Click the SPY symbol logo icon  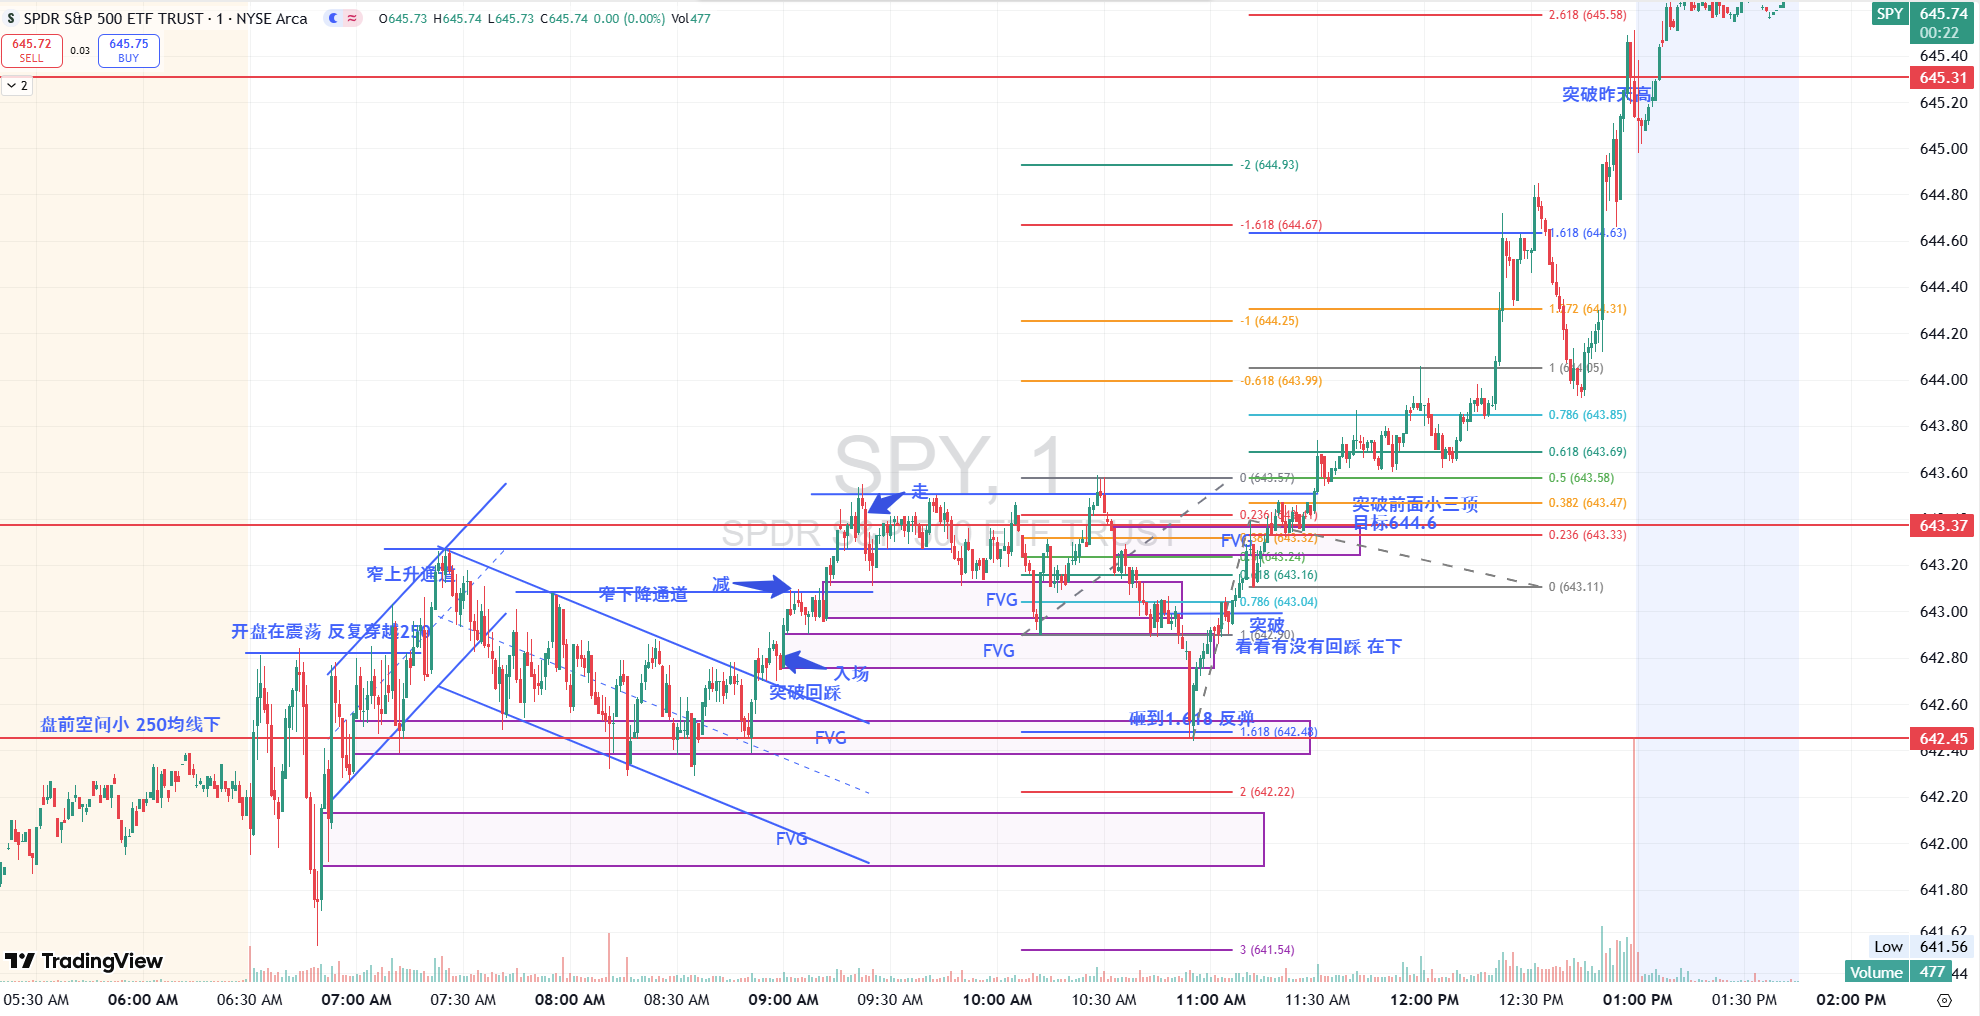[11, 19]
